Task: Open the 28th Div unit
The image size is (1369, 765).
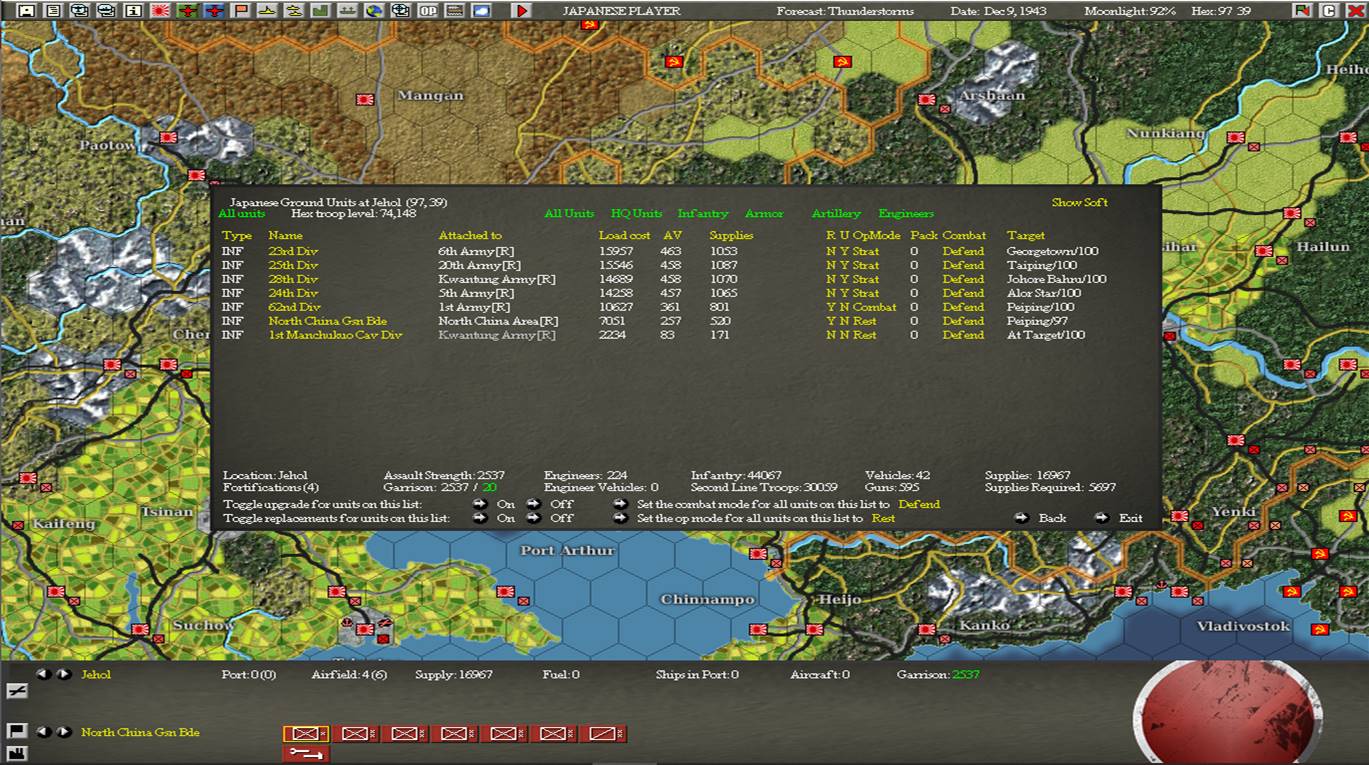Action: [x=293, y=279]
